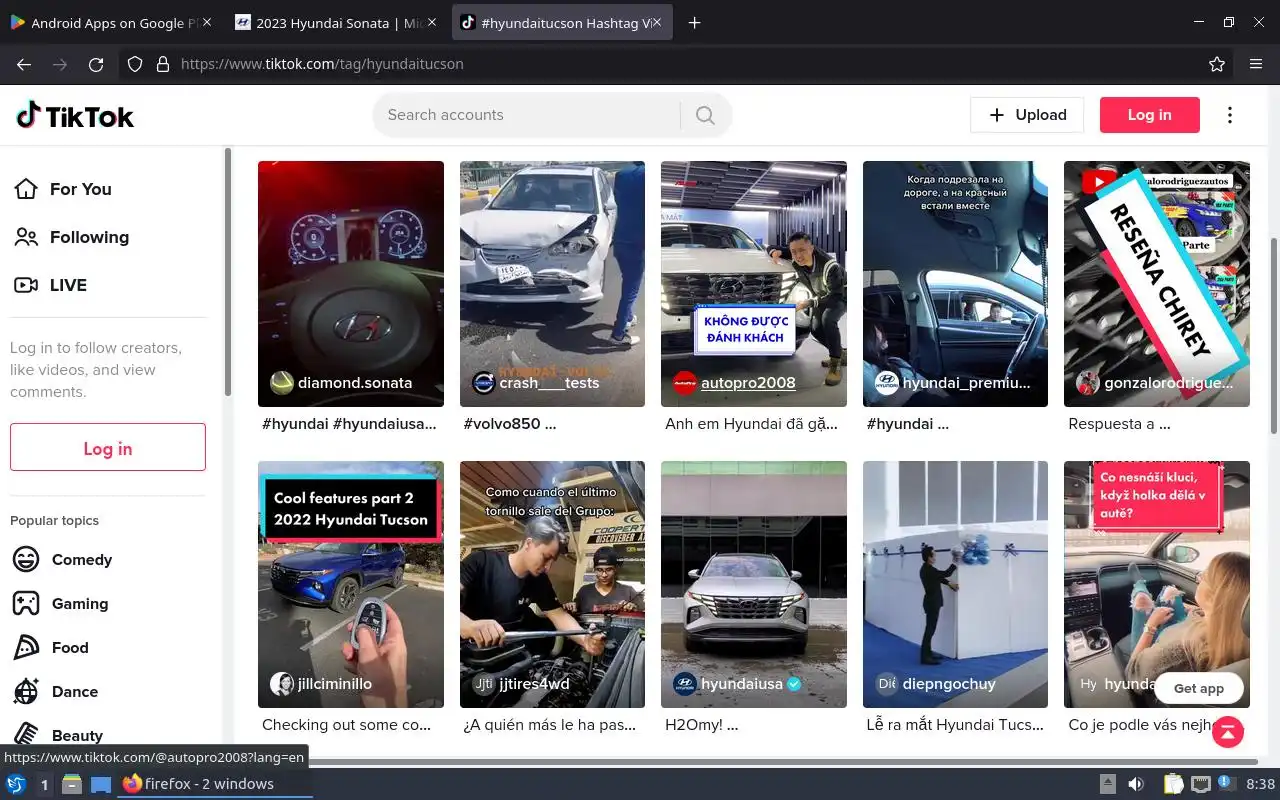This screenshot has width=1280, height=800.
Task: Select the Beauty topic icon
Action: pyautogui.click(x=26, y=735)
